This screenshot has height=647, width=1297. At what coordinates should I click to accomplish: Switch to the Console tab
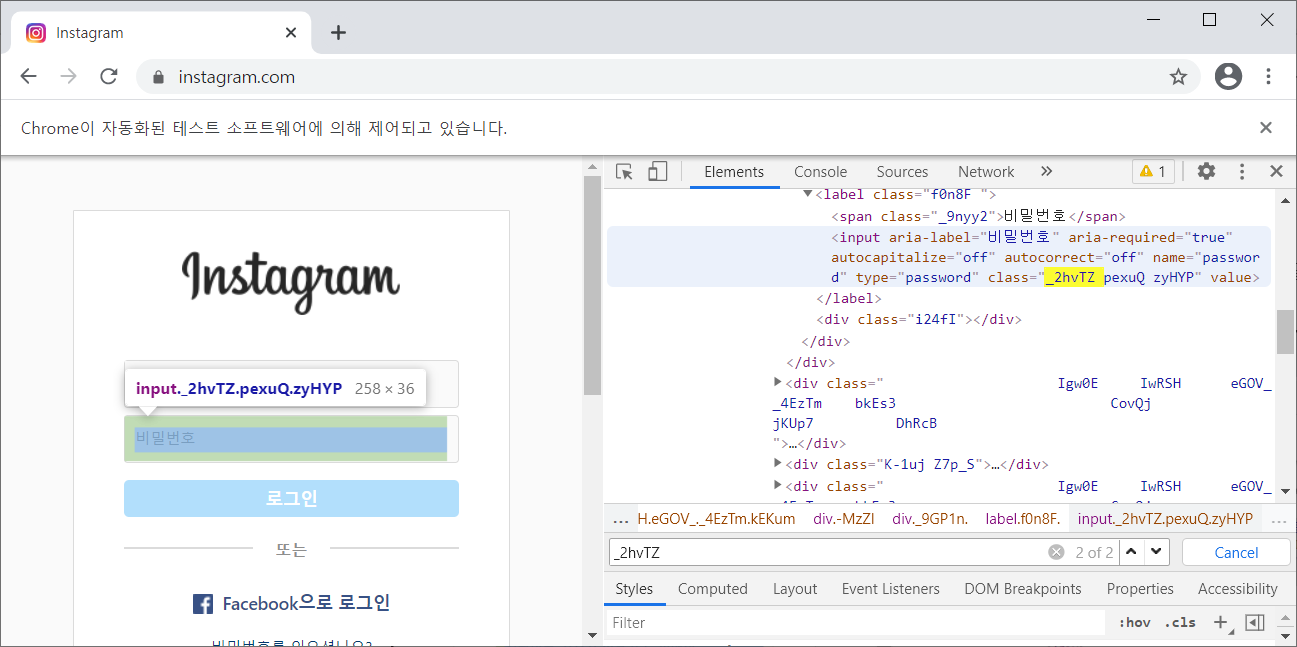820,172
